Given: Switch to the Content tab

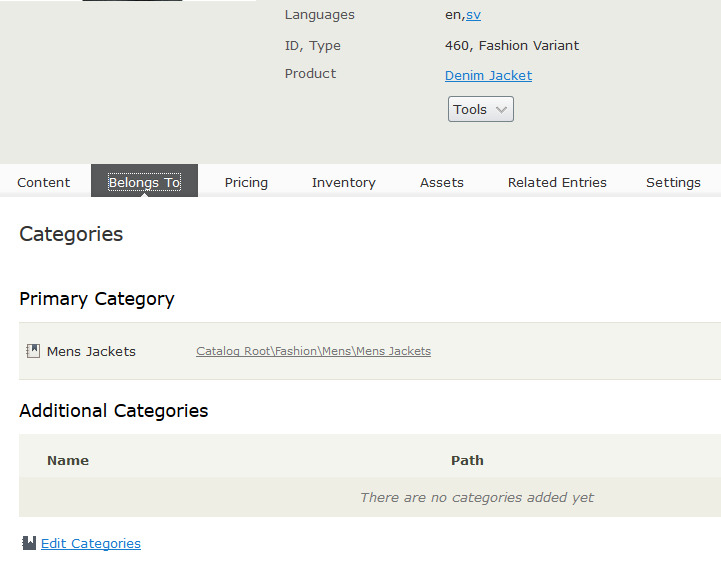Looking at the screenshot, I should (x=44, y=182).
